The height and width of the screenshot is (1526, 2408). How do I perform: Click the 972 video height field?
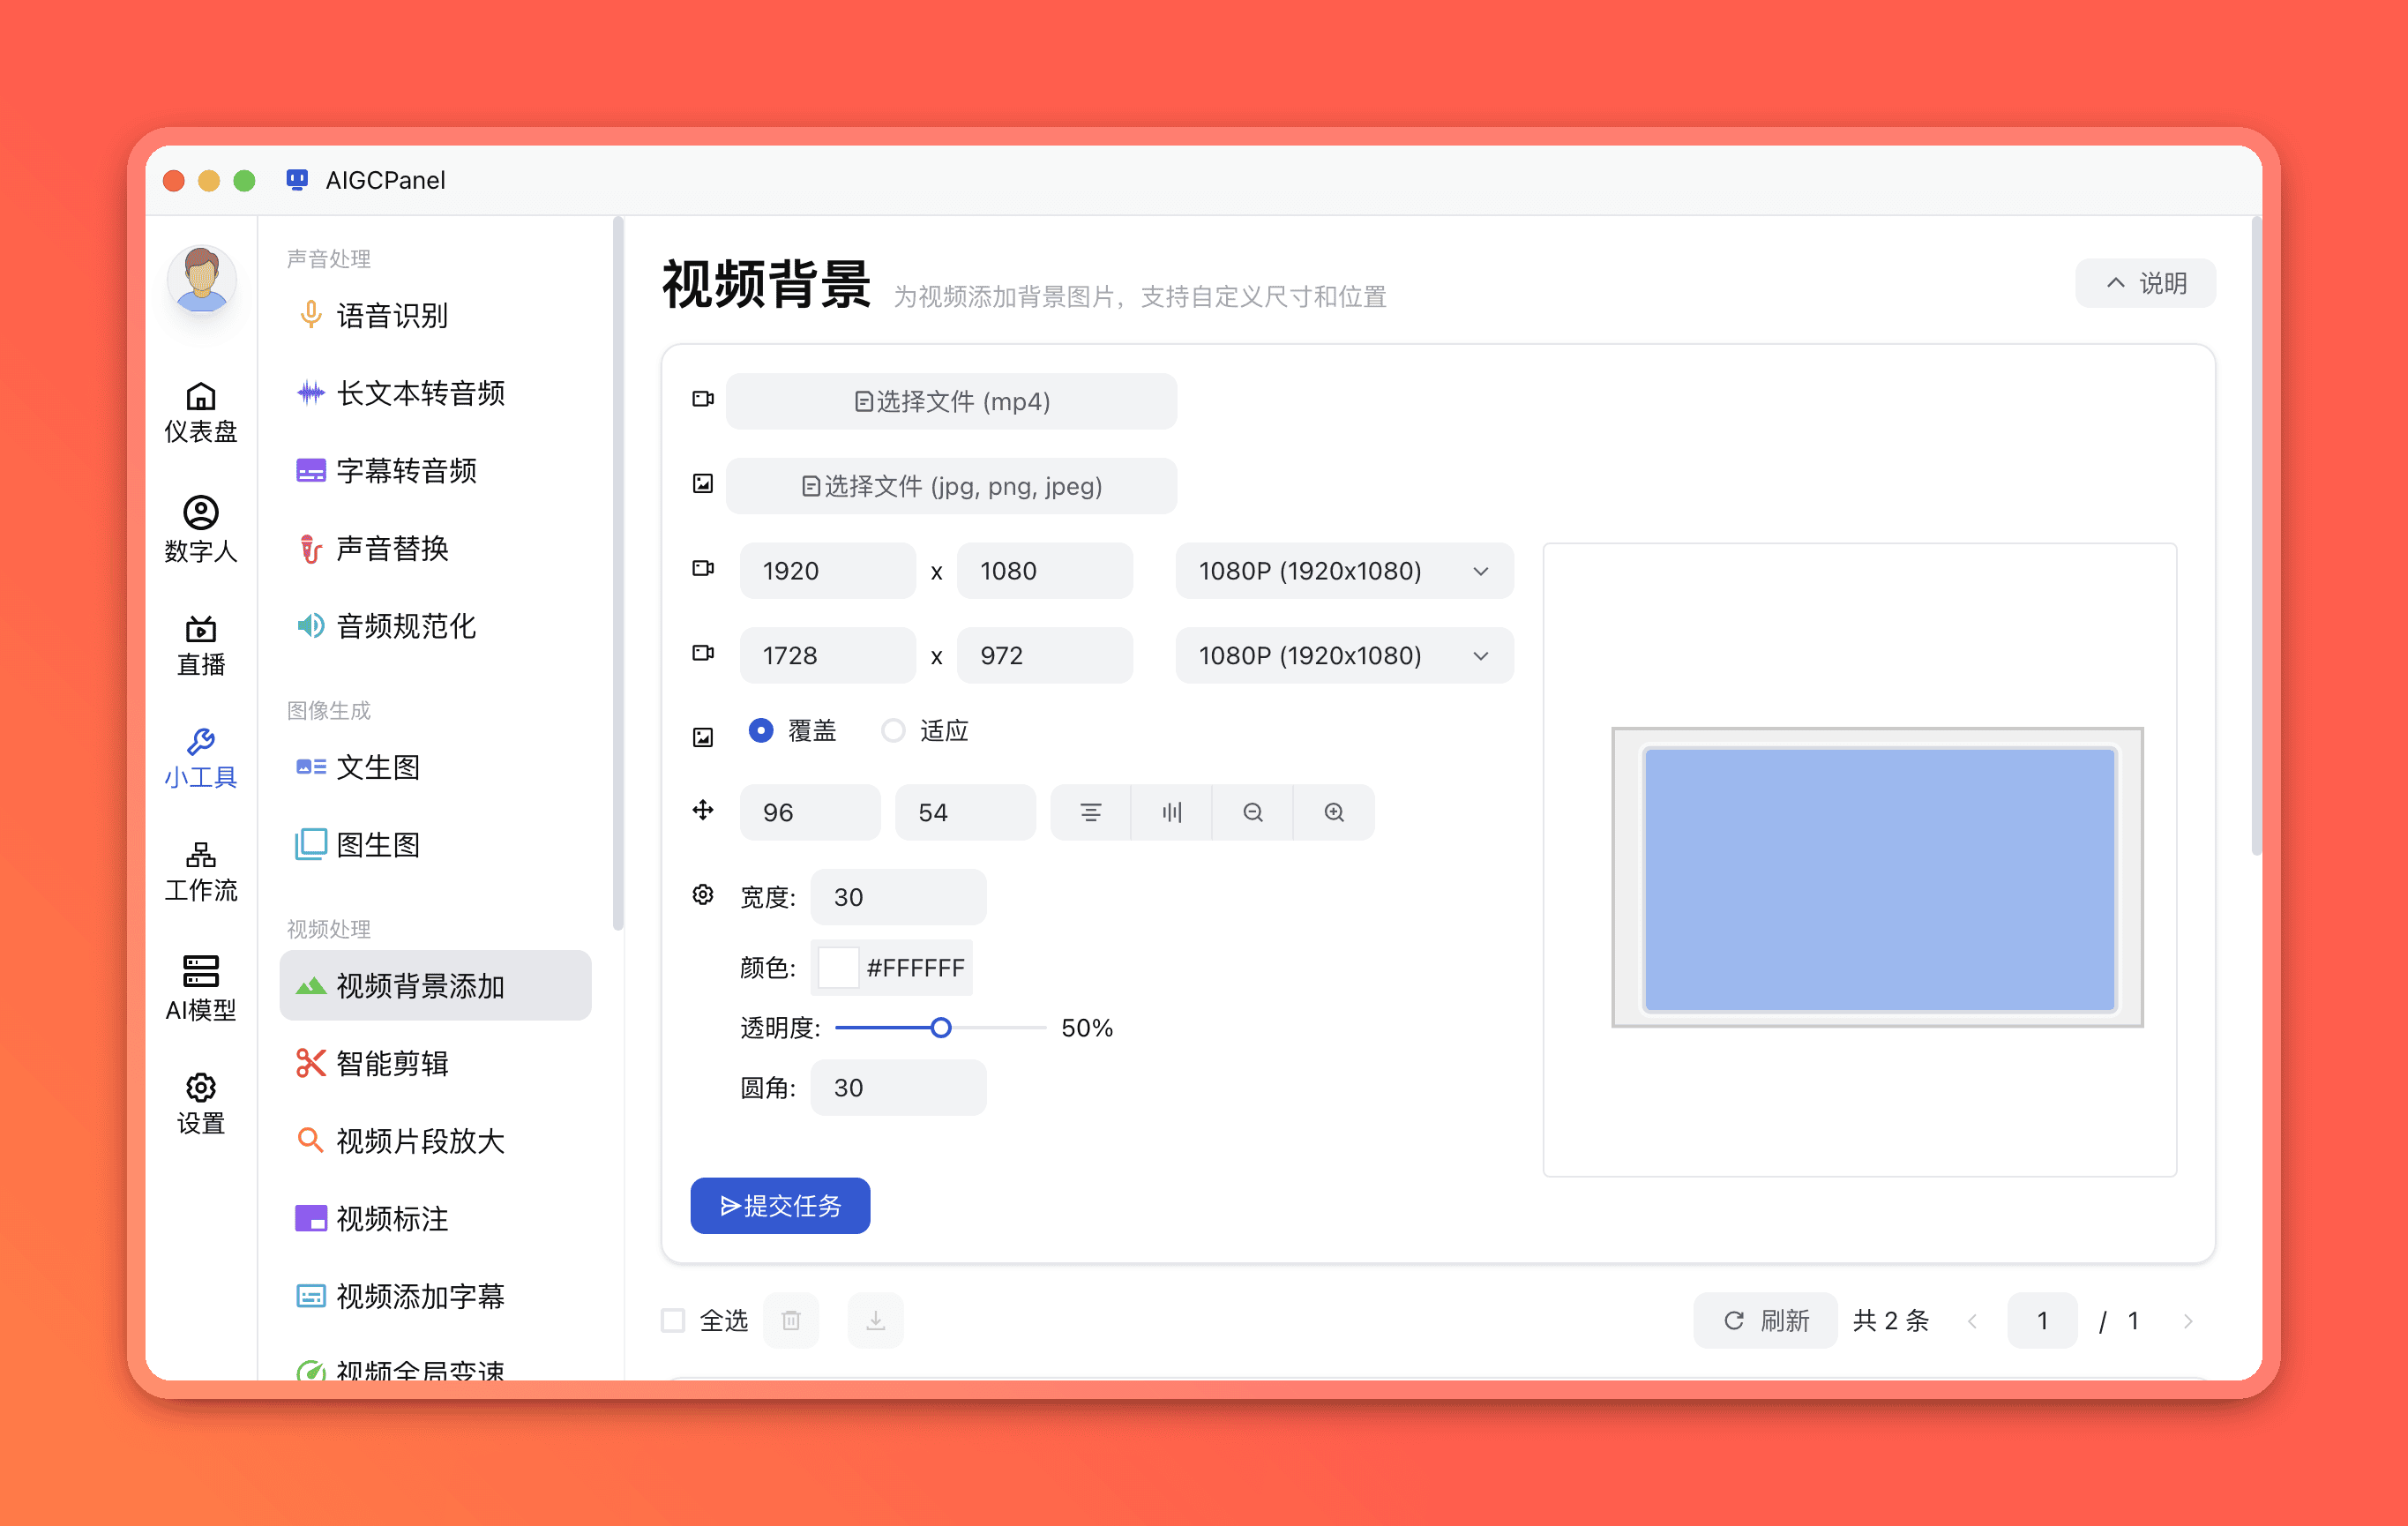1045,656
